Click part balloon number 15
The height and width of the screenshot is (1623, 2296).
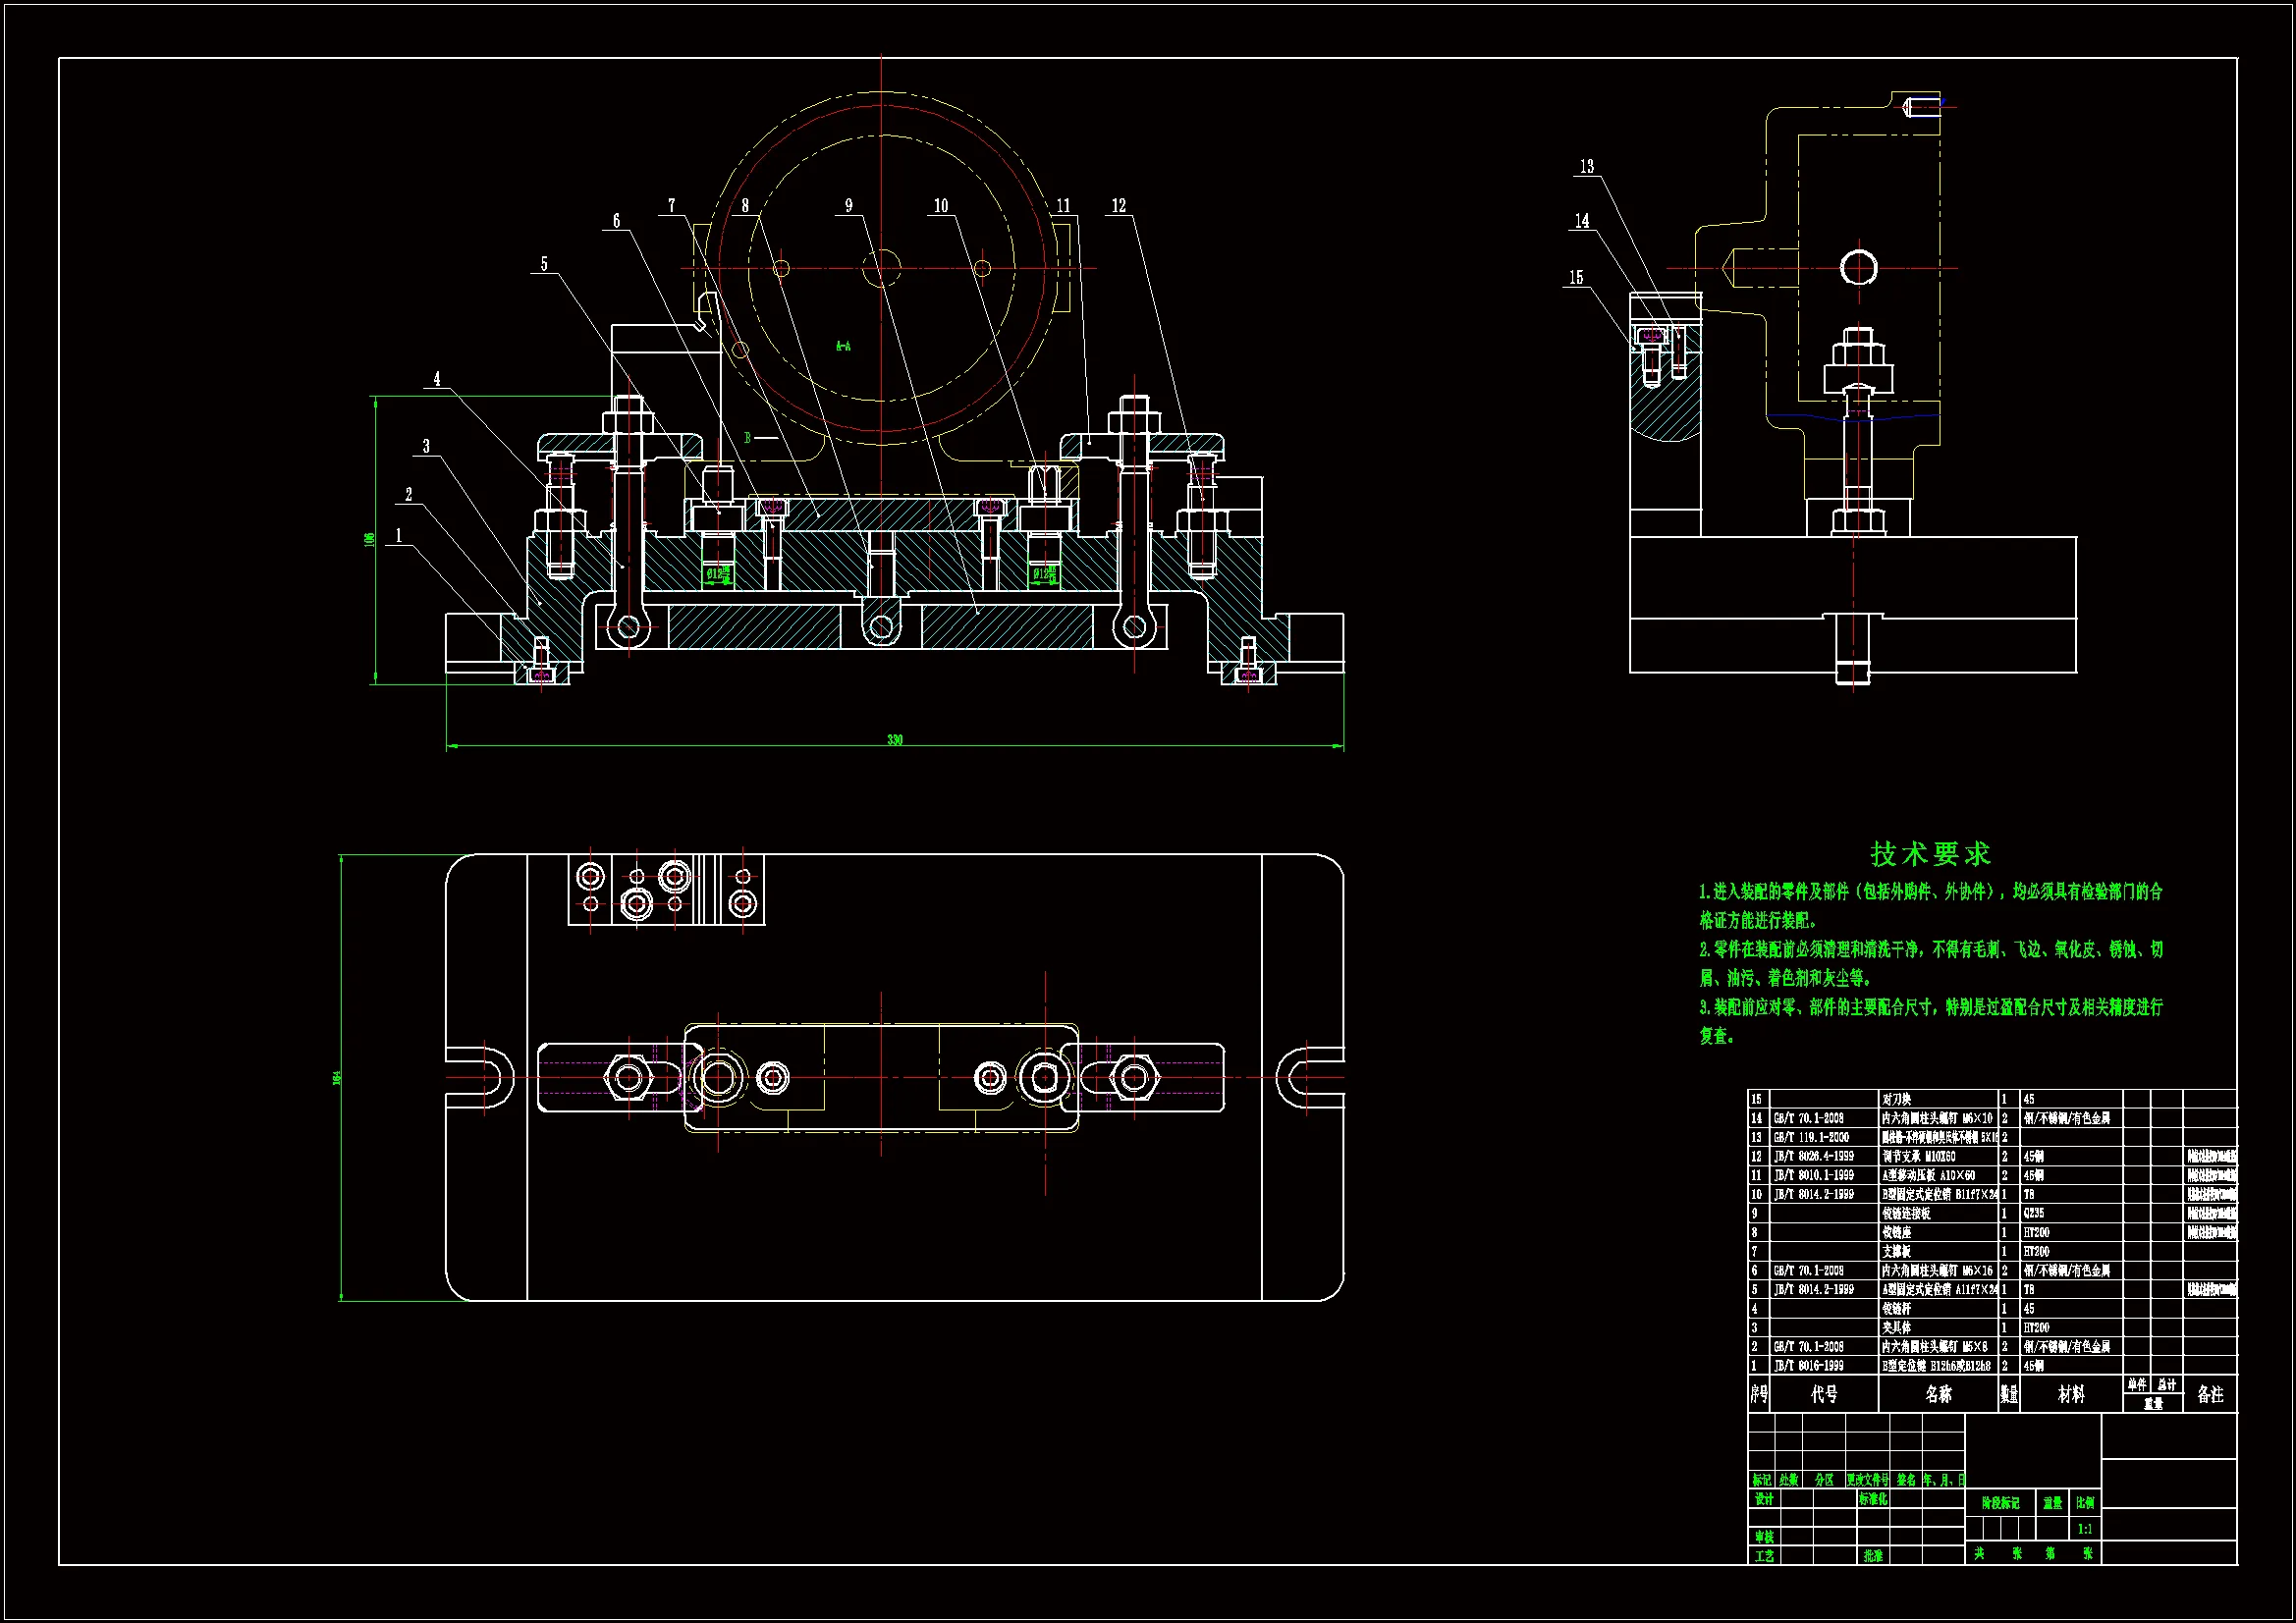pyautogui.click(x=1576, y=278)
